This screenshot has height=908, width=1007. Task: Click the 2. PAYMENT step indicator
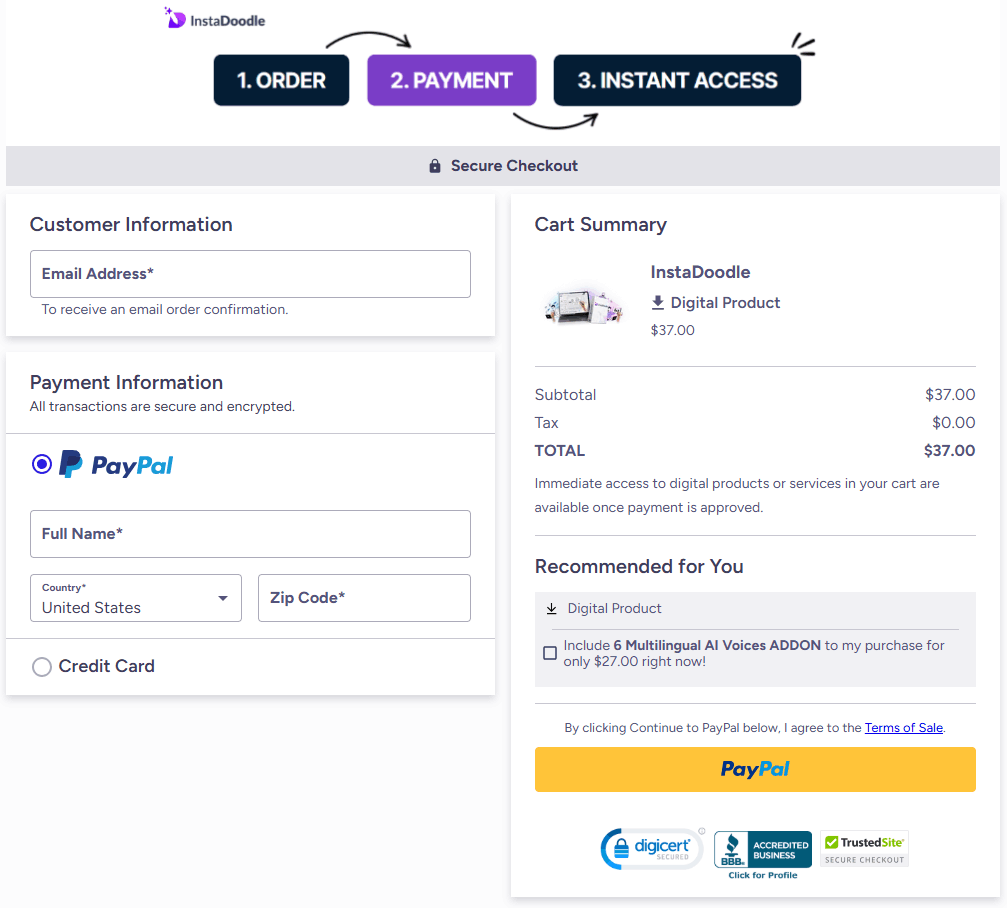[451, 79]
